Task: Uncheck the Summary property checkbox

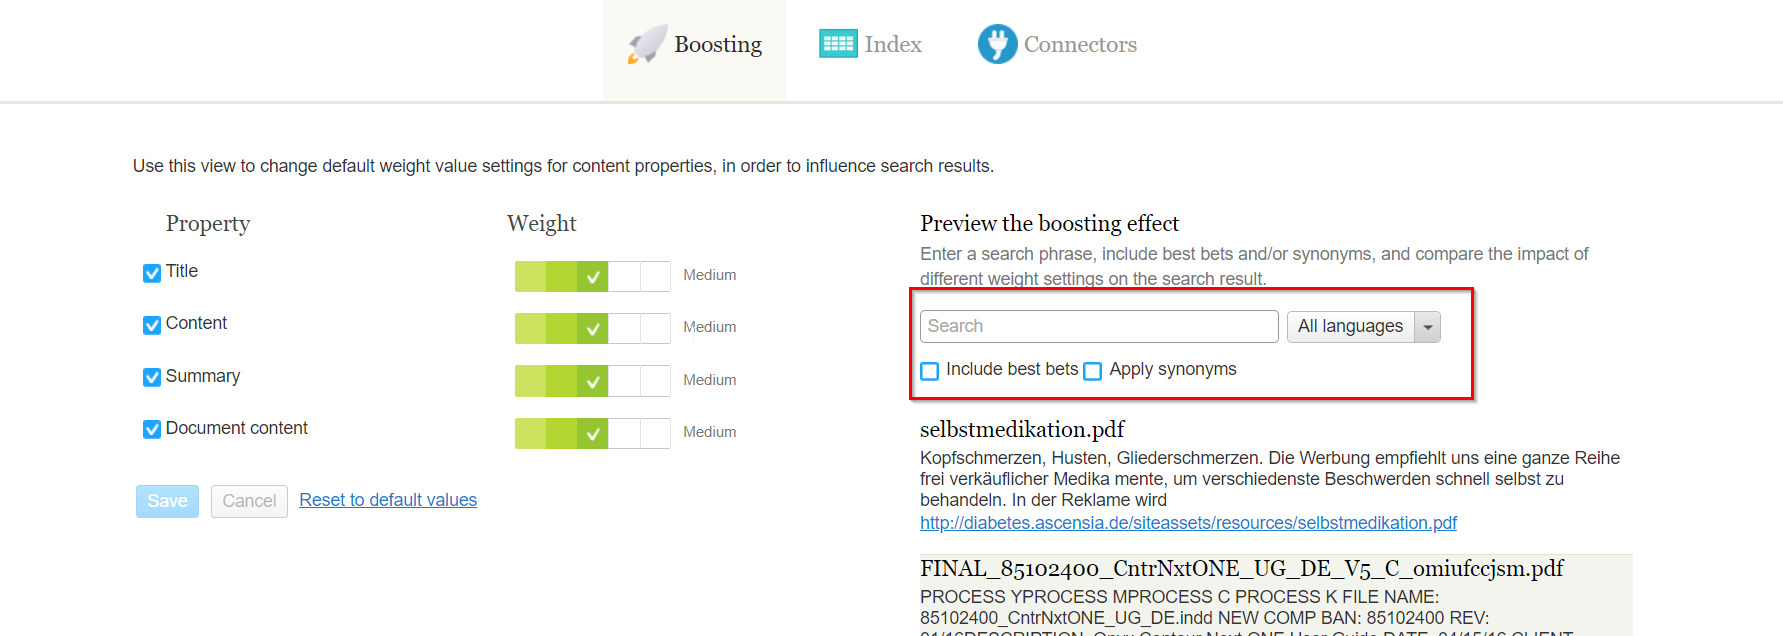Action: [152, 377]
